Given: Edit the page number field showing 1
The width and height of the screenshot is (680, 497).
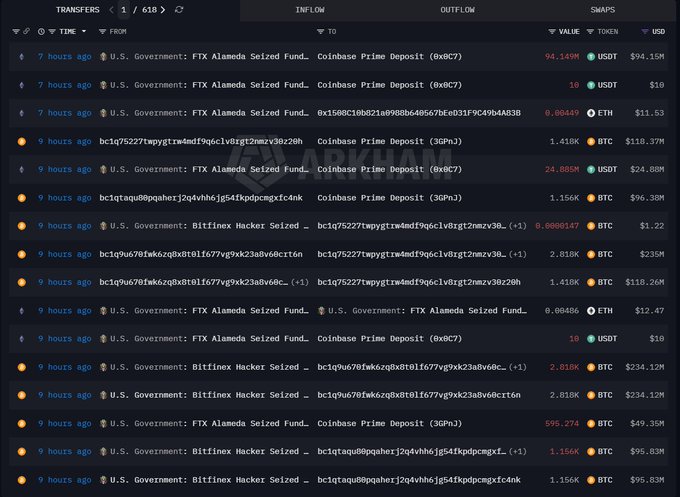Looking at the screenshot, I should (124, 10).
